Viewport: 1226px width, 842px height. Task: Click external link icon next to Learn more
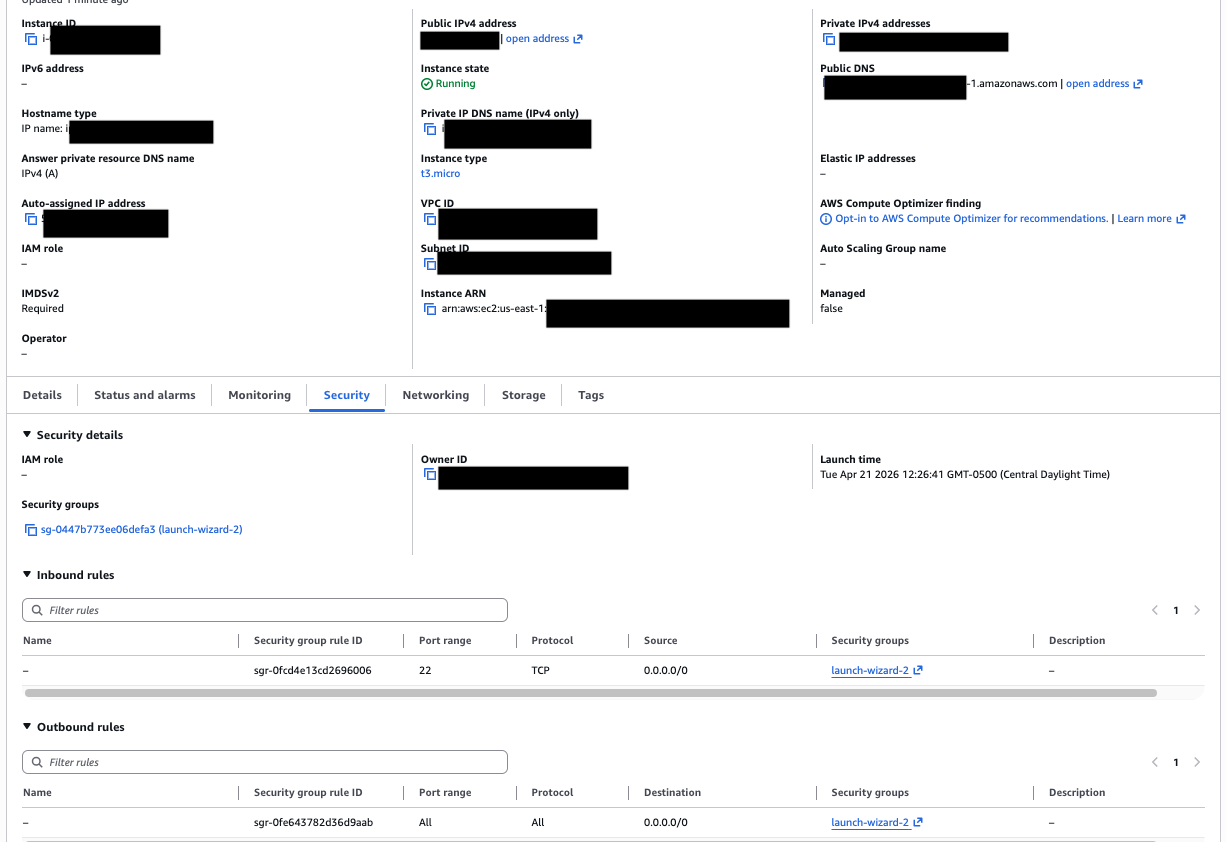(x=1181, y=219)
